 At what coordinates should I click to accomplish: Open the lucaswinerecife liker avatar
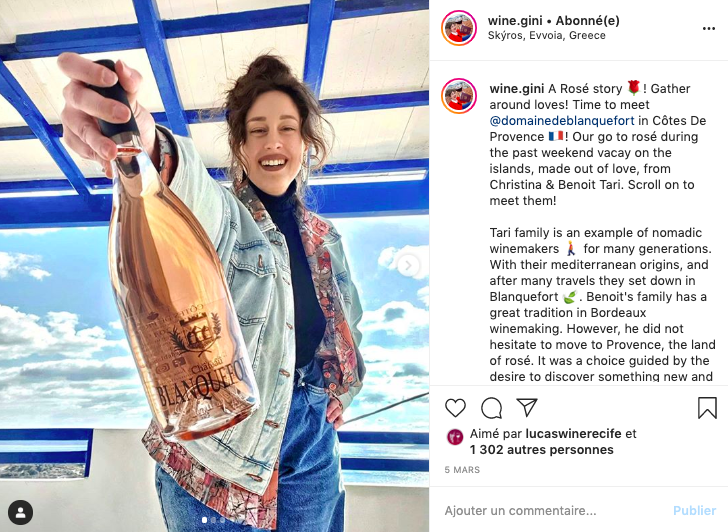click(x=455, y=437)
